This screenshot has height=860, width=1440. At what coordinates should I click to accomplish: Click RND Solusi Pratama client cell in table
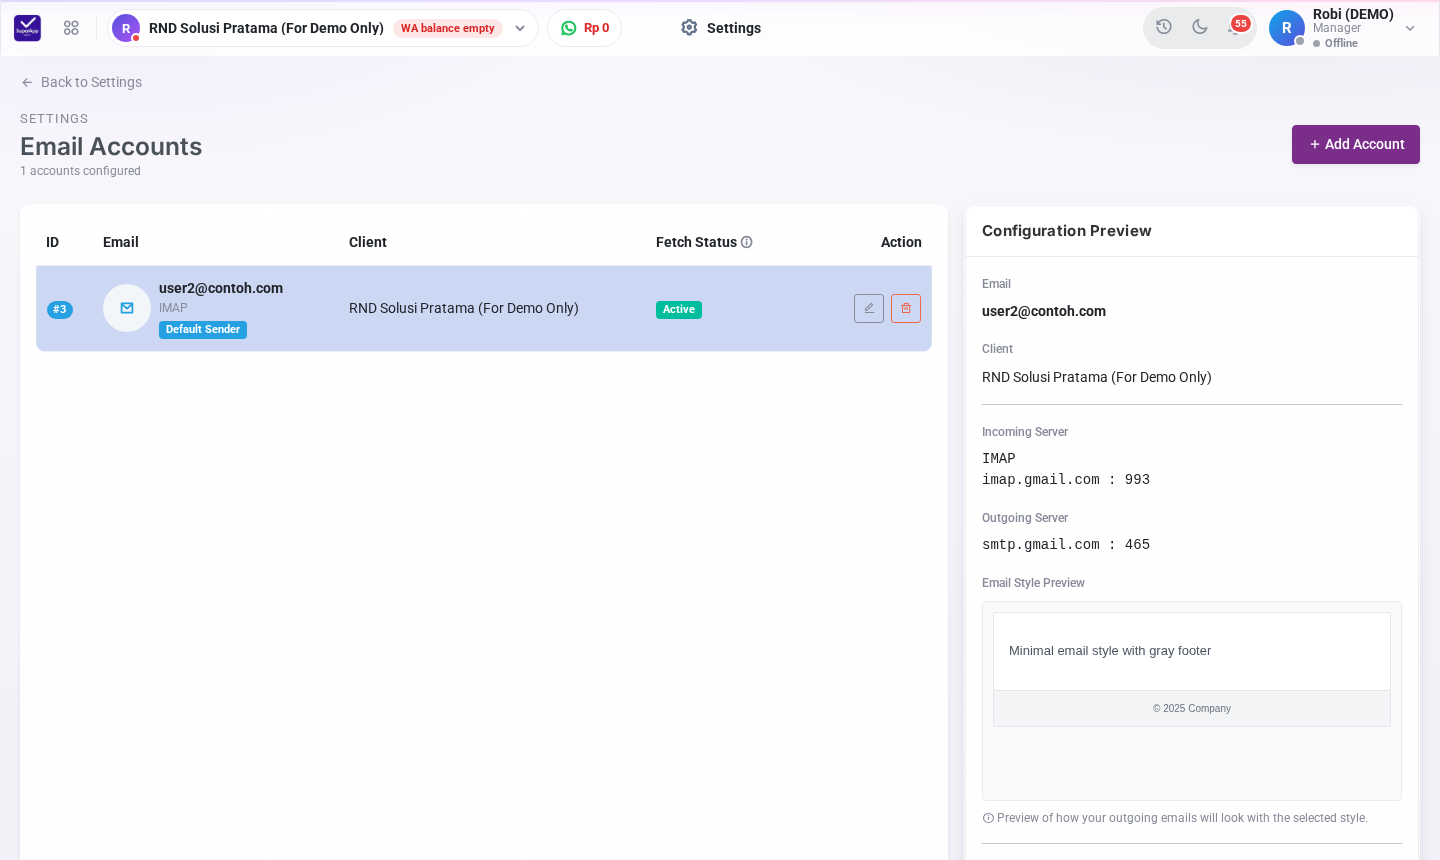coord(464,308)
